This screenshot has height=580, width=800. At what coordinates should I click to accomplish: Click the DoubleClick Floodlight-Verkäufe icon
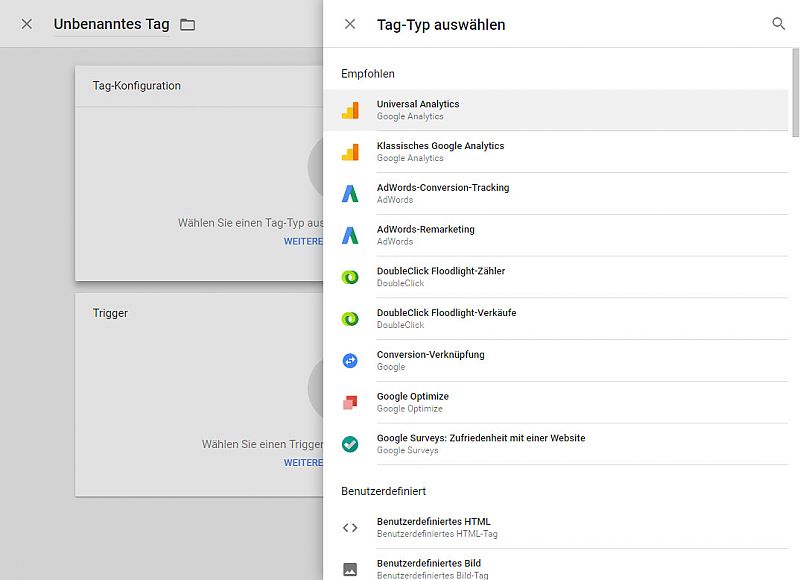(x=350, y=319)
